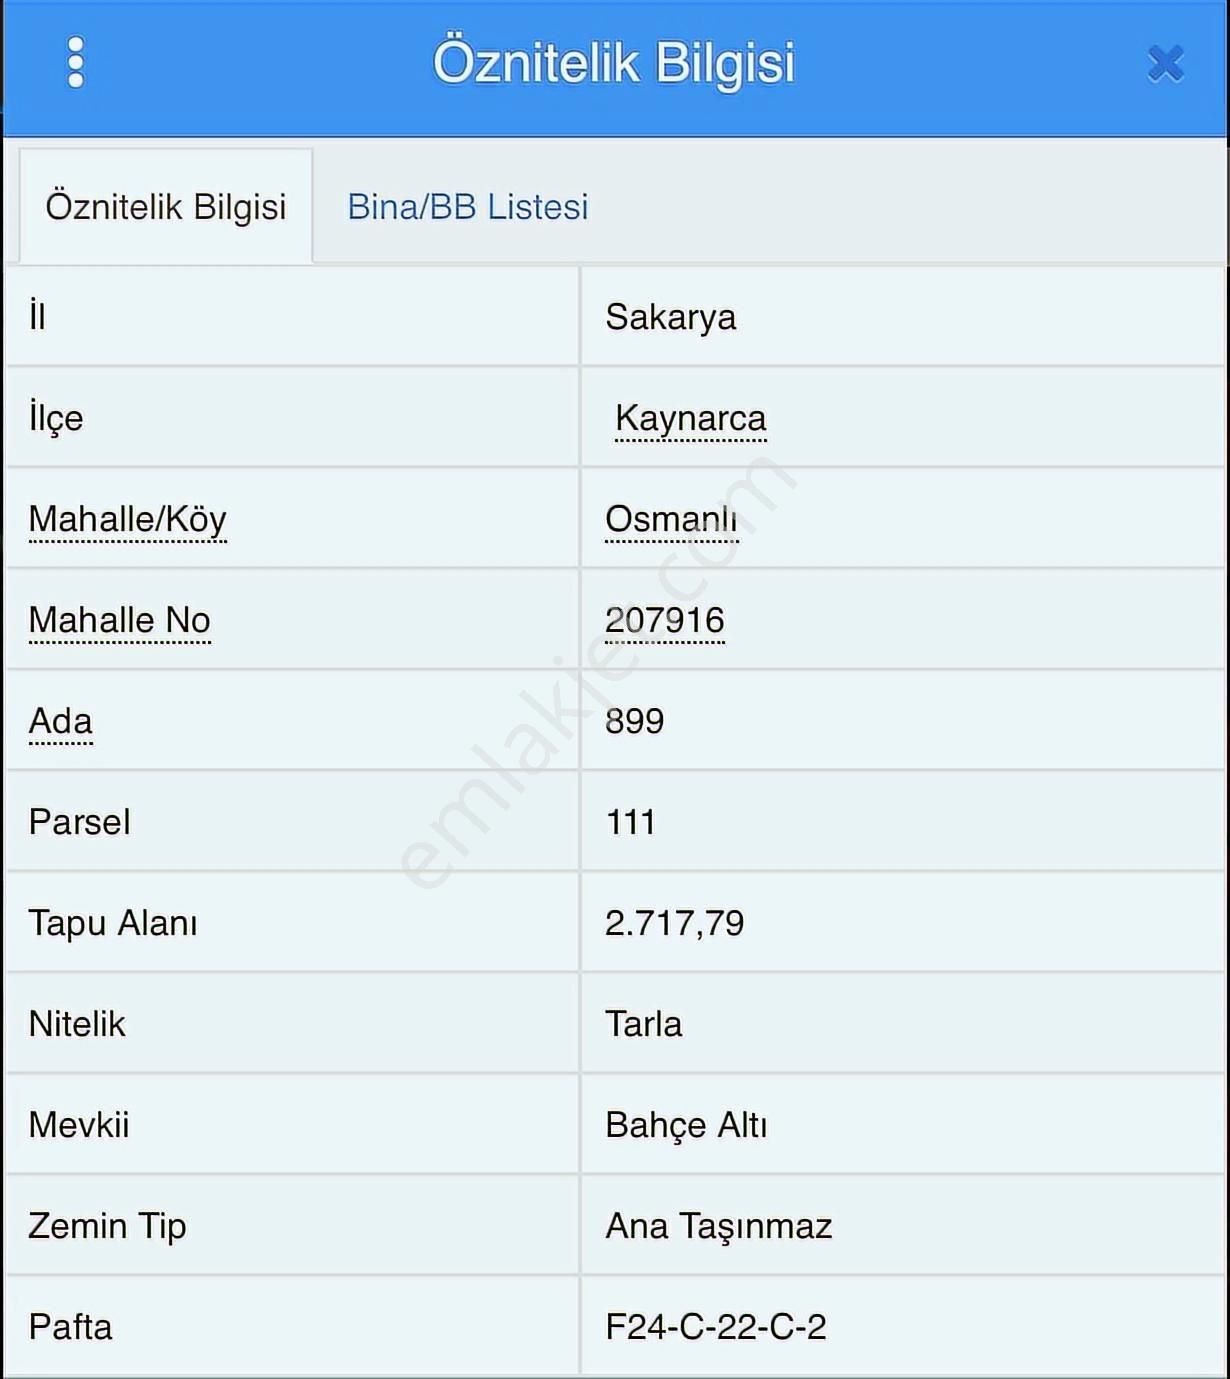The image size is (1230, 1379).
Task: Click the X close icon on the title bar
Action: 1163,63
